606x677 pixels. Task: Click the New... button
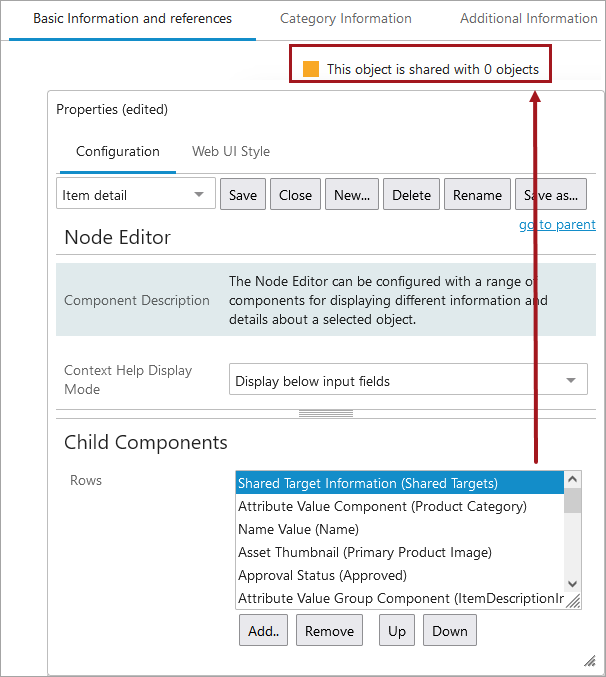pos(352,195)
